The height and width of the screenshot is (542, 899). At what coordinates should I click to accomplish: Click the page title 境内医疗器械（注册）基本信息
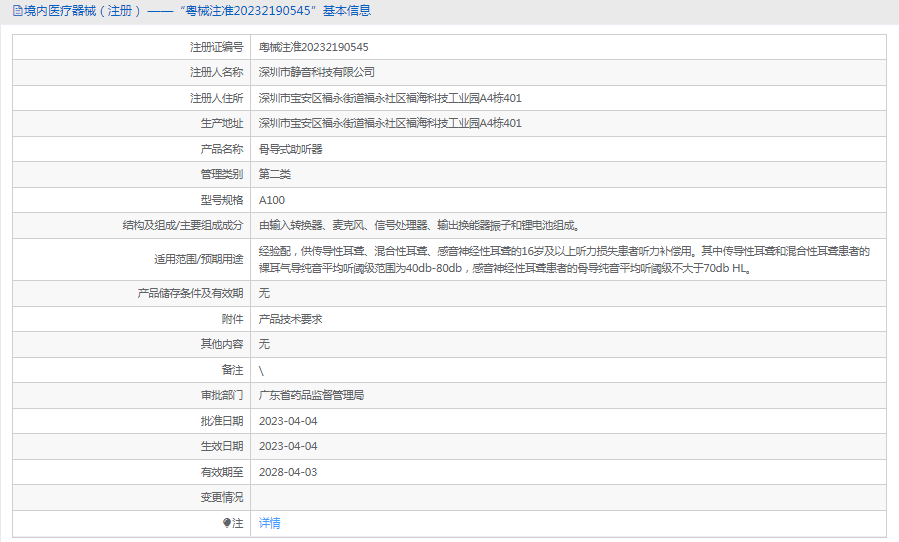197,11
